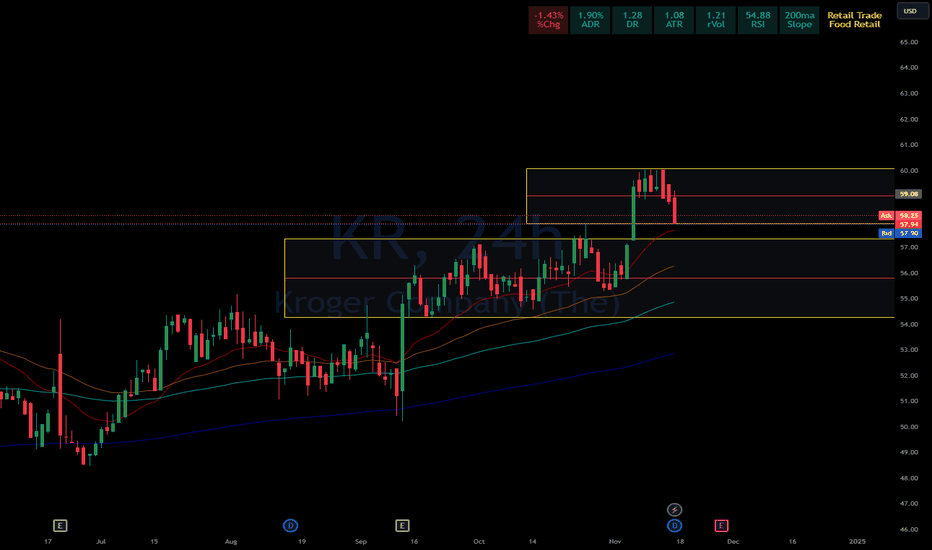Click the November dividend D marker
932x550 pixels.
[674, 526]
